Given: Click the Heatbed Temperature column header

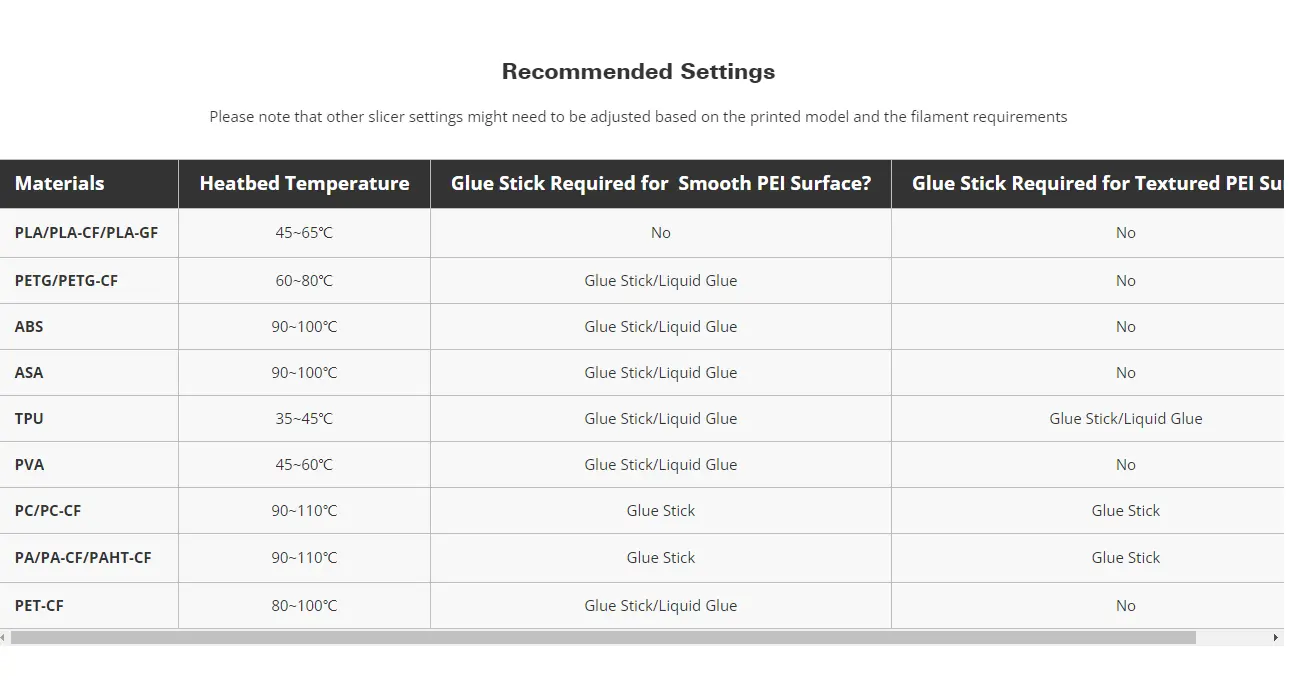Looking at the screenshot, I should [x=304, y=183].
